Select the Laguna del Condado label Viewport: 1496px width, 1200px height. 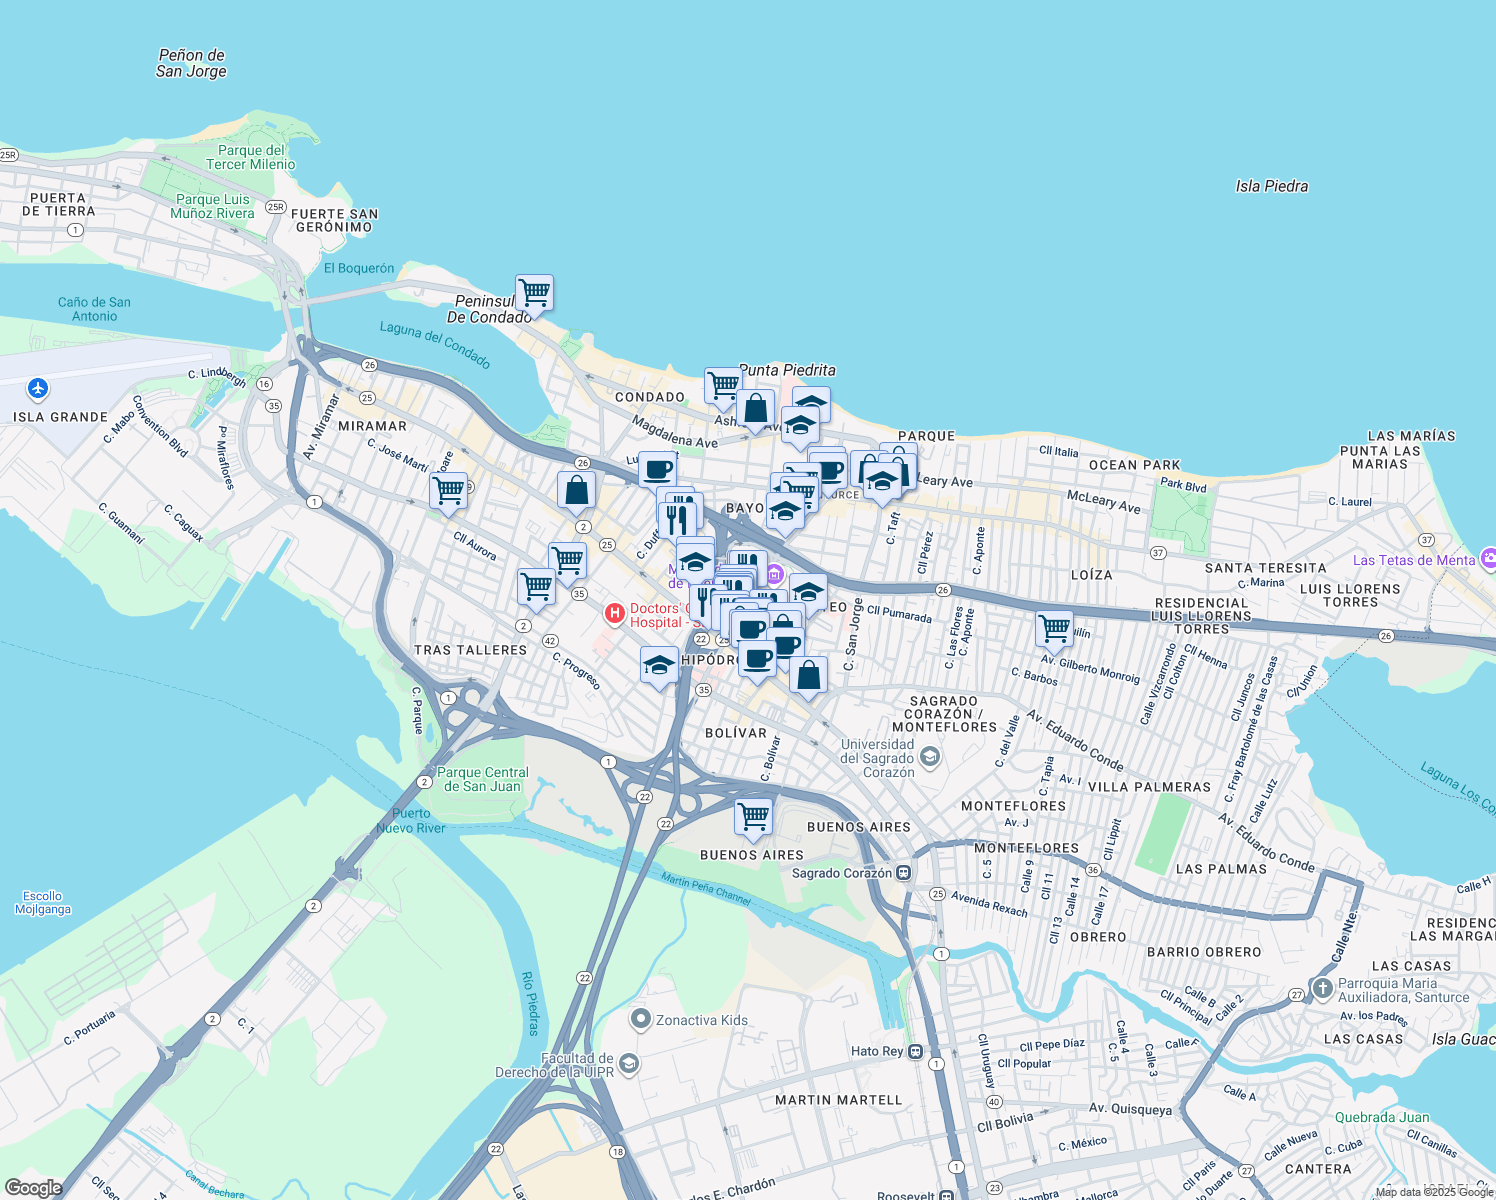coord(435,345)
